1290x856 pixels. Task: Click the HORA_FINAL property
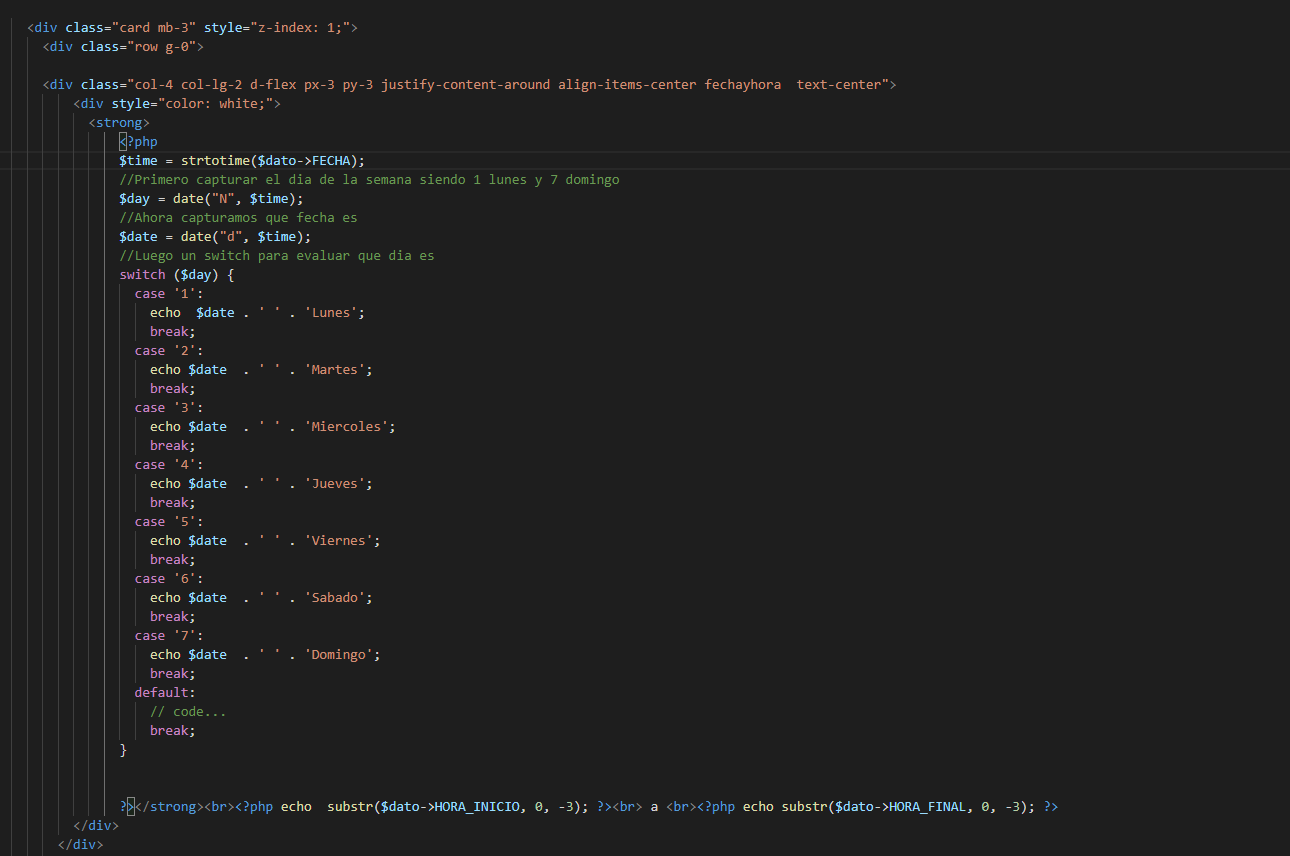(x=928, y=806)
